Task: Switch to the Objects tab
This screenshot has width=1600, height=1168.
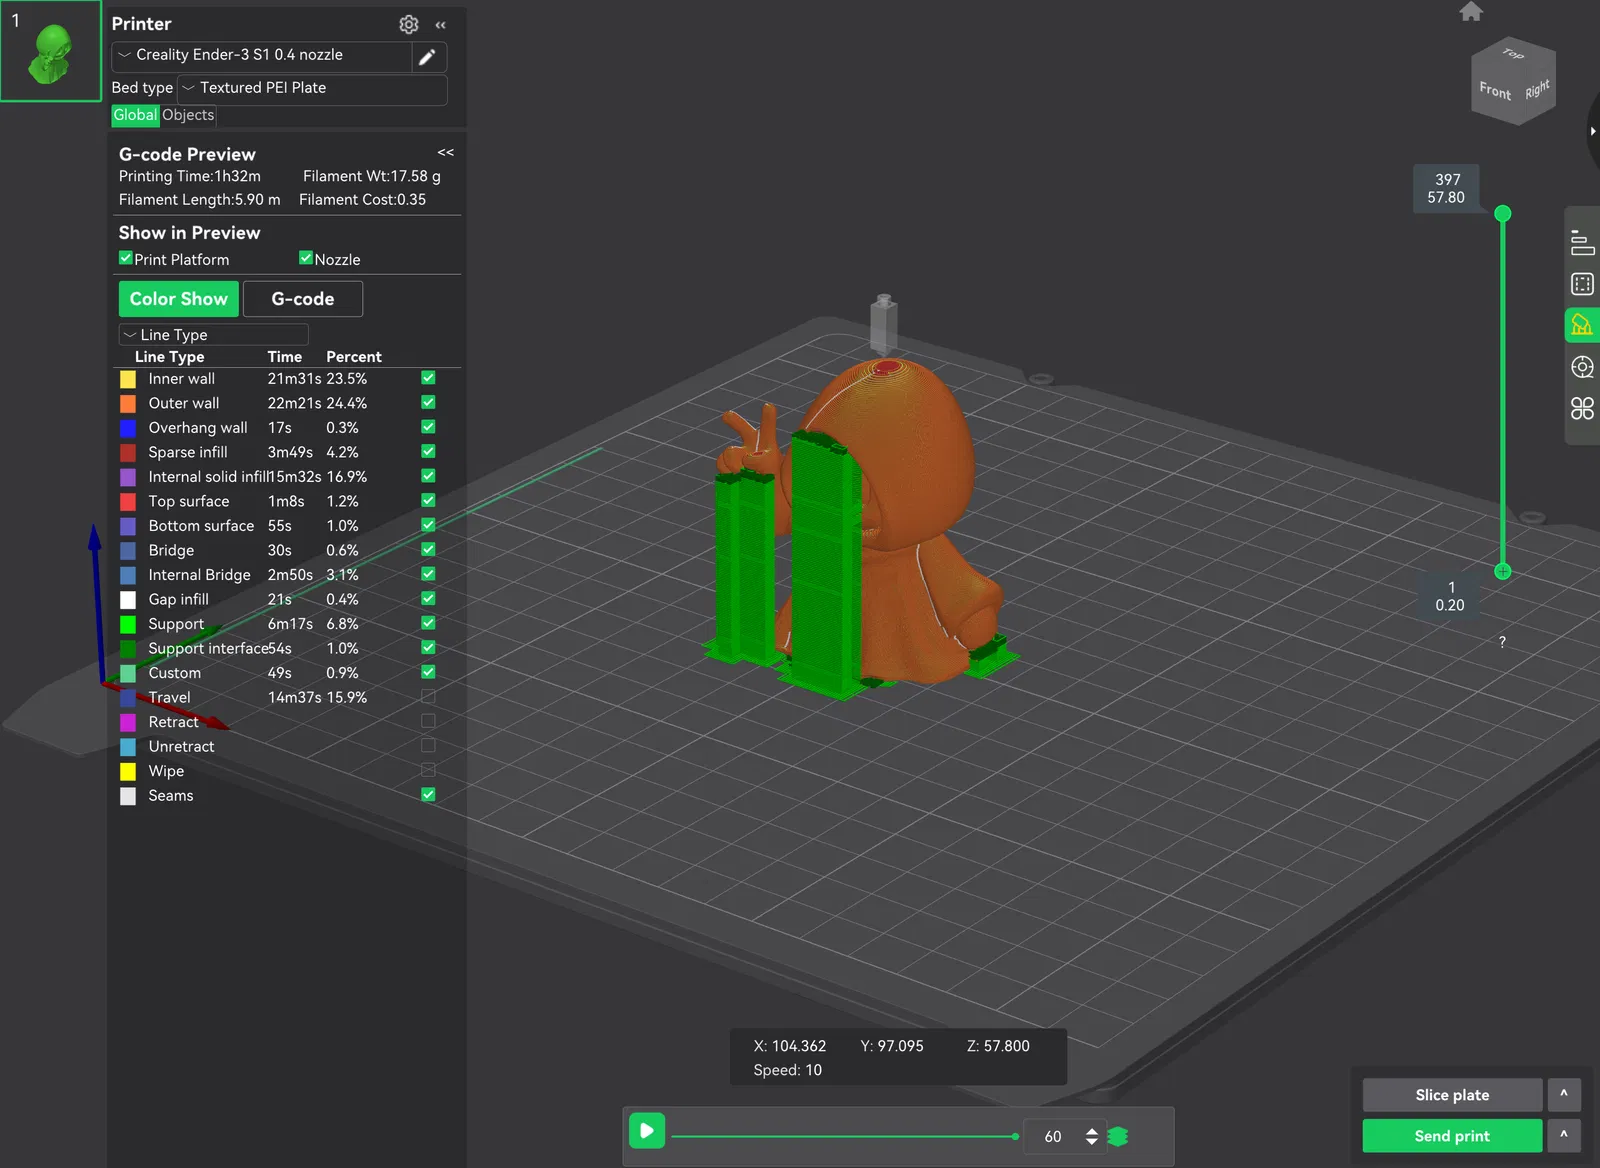Action: click(188, 115)
